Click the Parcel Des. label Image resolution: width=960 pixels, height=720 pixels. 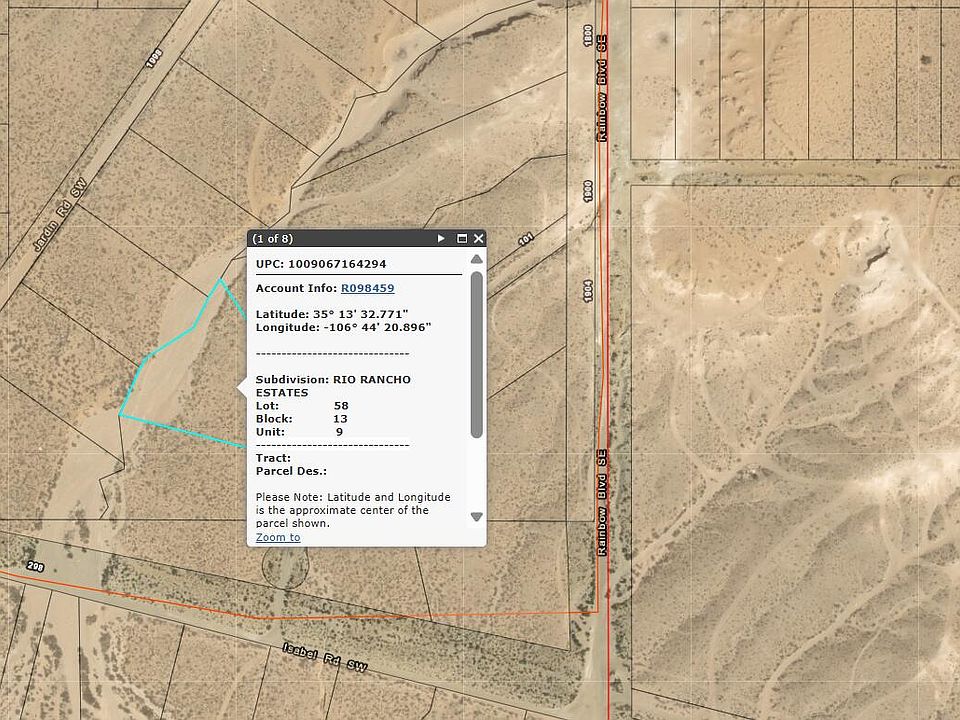(x=291, y=471)
